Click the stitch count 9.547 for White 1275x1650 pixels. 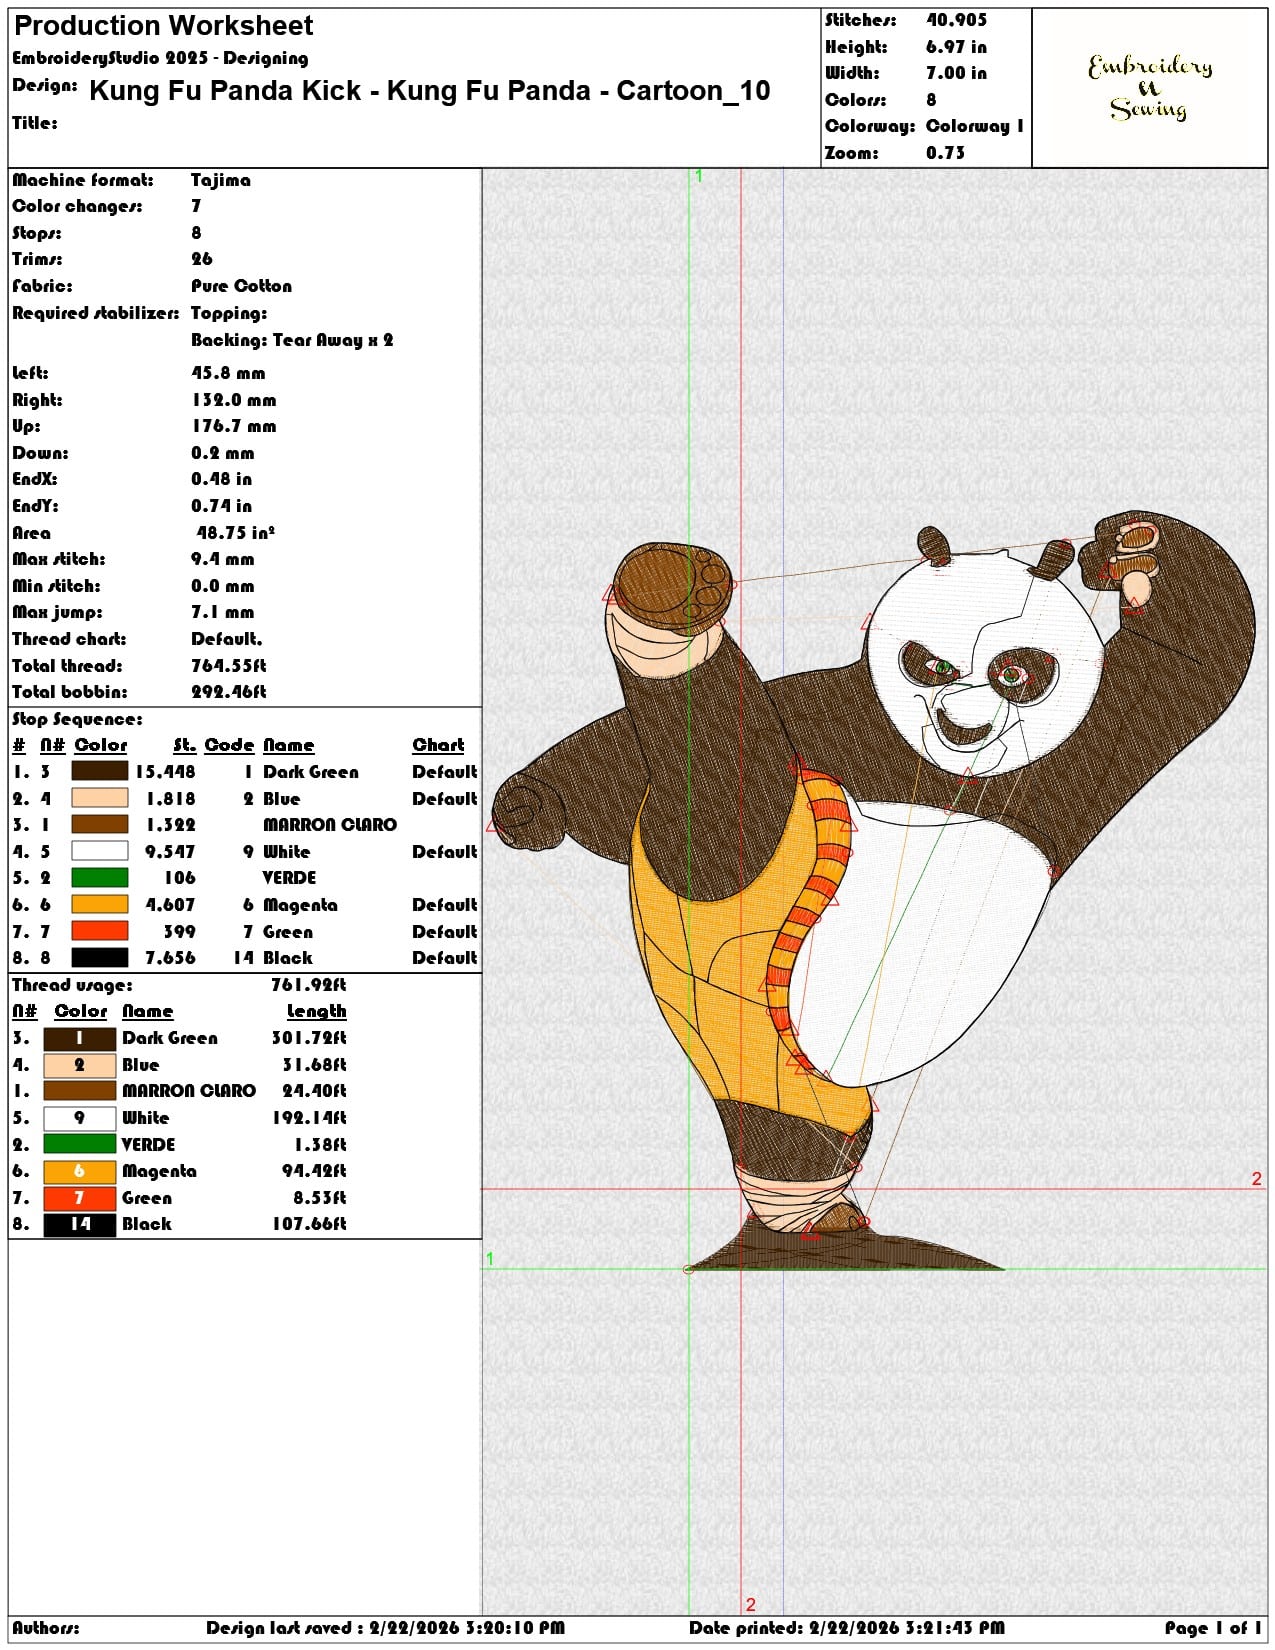pos(170,851)
